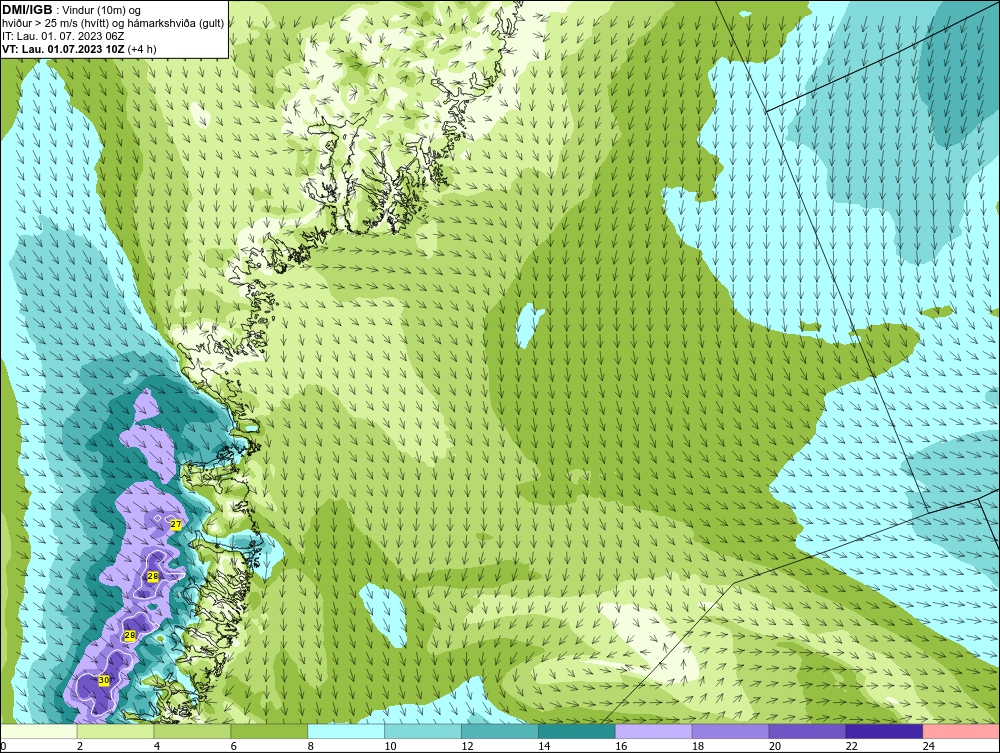Select the pink above-24 m/s legend swatch
1000x753 pixels.
pyautogui.click(x=961, y=731)
